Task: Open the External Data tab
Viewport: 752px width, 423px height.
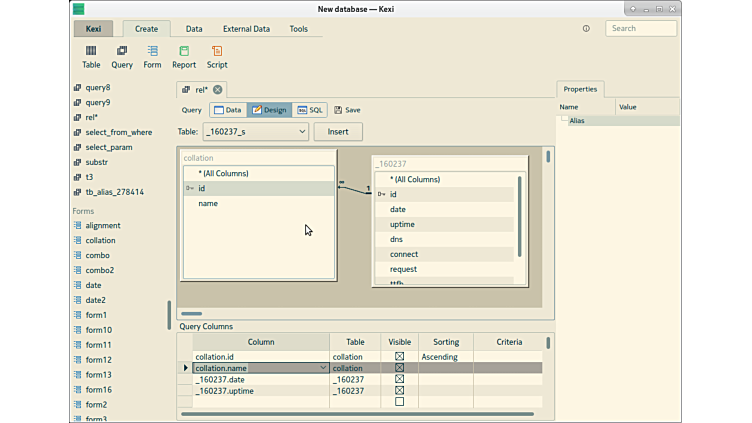Action: click(x=246, y=29)
